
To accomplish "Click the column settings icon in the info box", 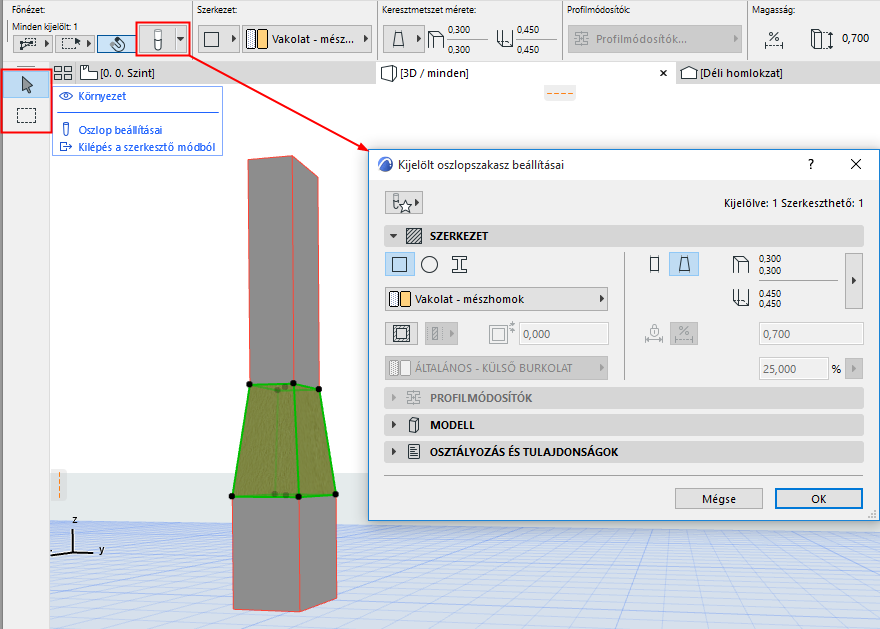I will [x=156, y=41].
